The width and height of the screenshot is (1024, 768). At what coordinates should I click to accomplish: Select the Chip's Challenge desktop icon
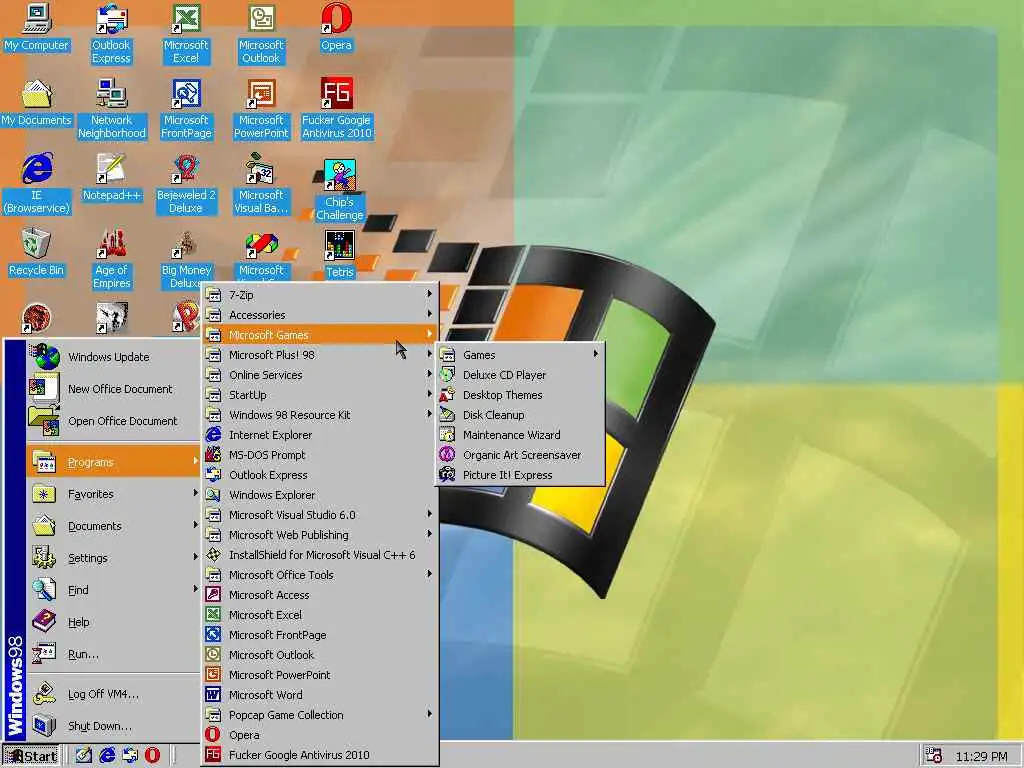point(340,189)
